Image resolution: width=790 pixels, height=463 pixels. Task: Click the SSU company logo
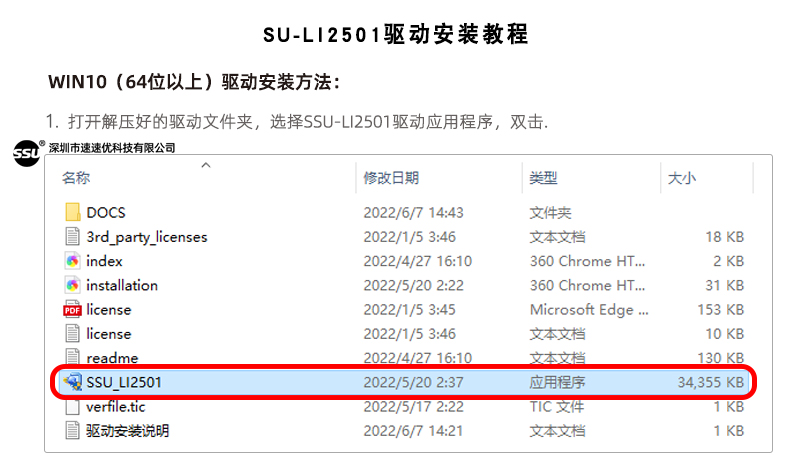pos(27,153)
